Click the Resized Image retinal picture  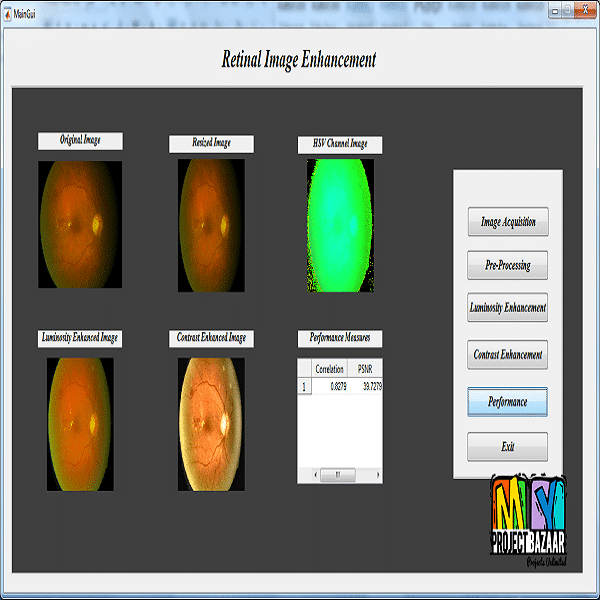click(211, 225)
